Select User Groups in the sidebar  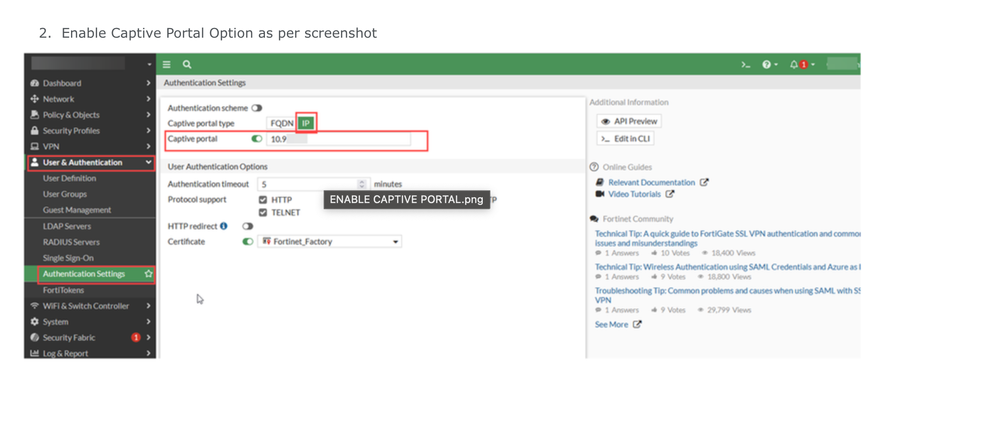pyautogui.click(x=65, y=194)
